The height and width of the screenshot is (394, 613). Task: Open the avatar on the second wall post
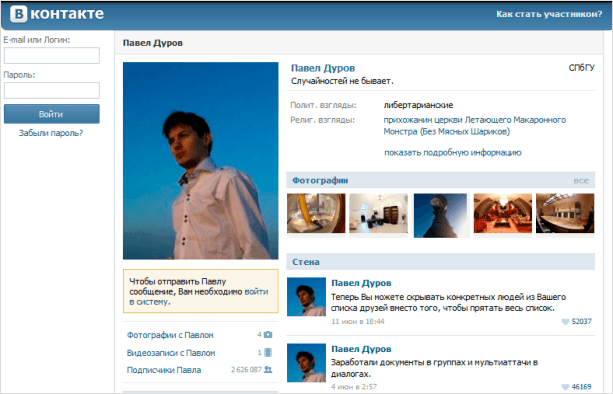(x=306, y=363)
